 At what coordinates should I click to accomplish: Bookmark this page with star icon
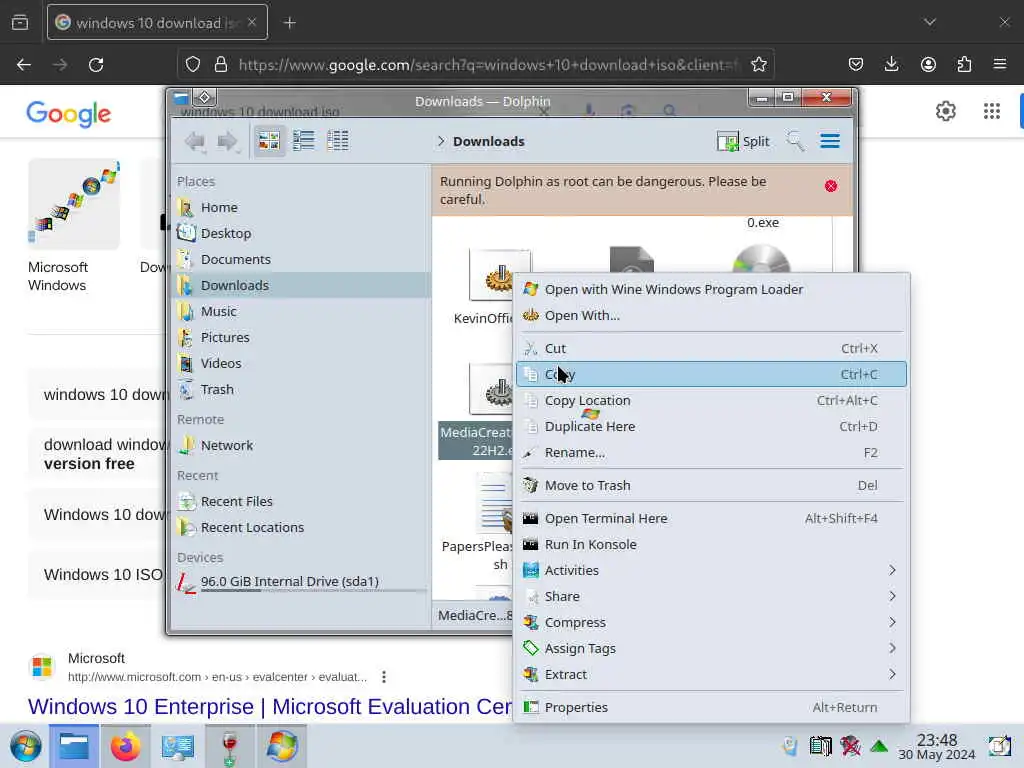pyautogui.click(x=758, y=65)
